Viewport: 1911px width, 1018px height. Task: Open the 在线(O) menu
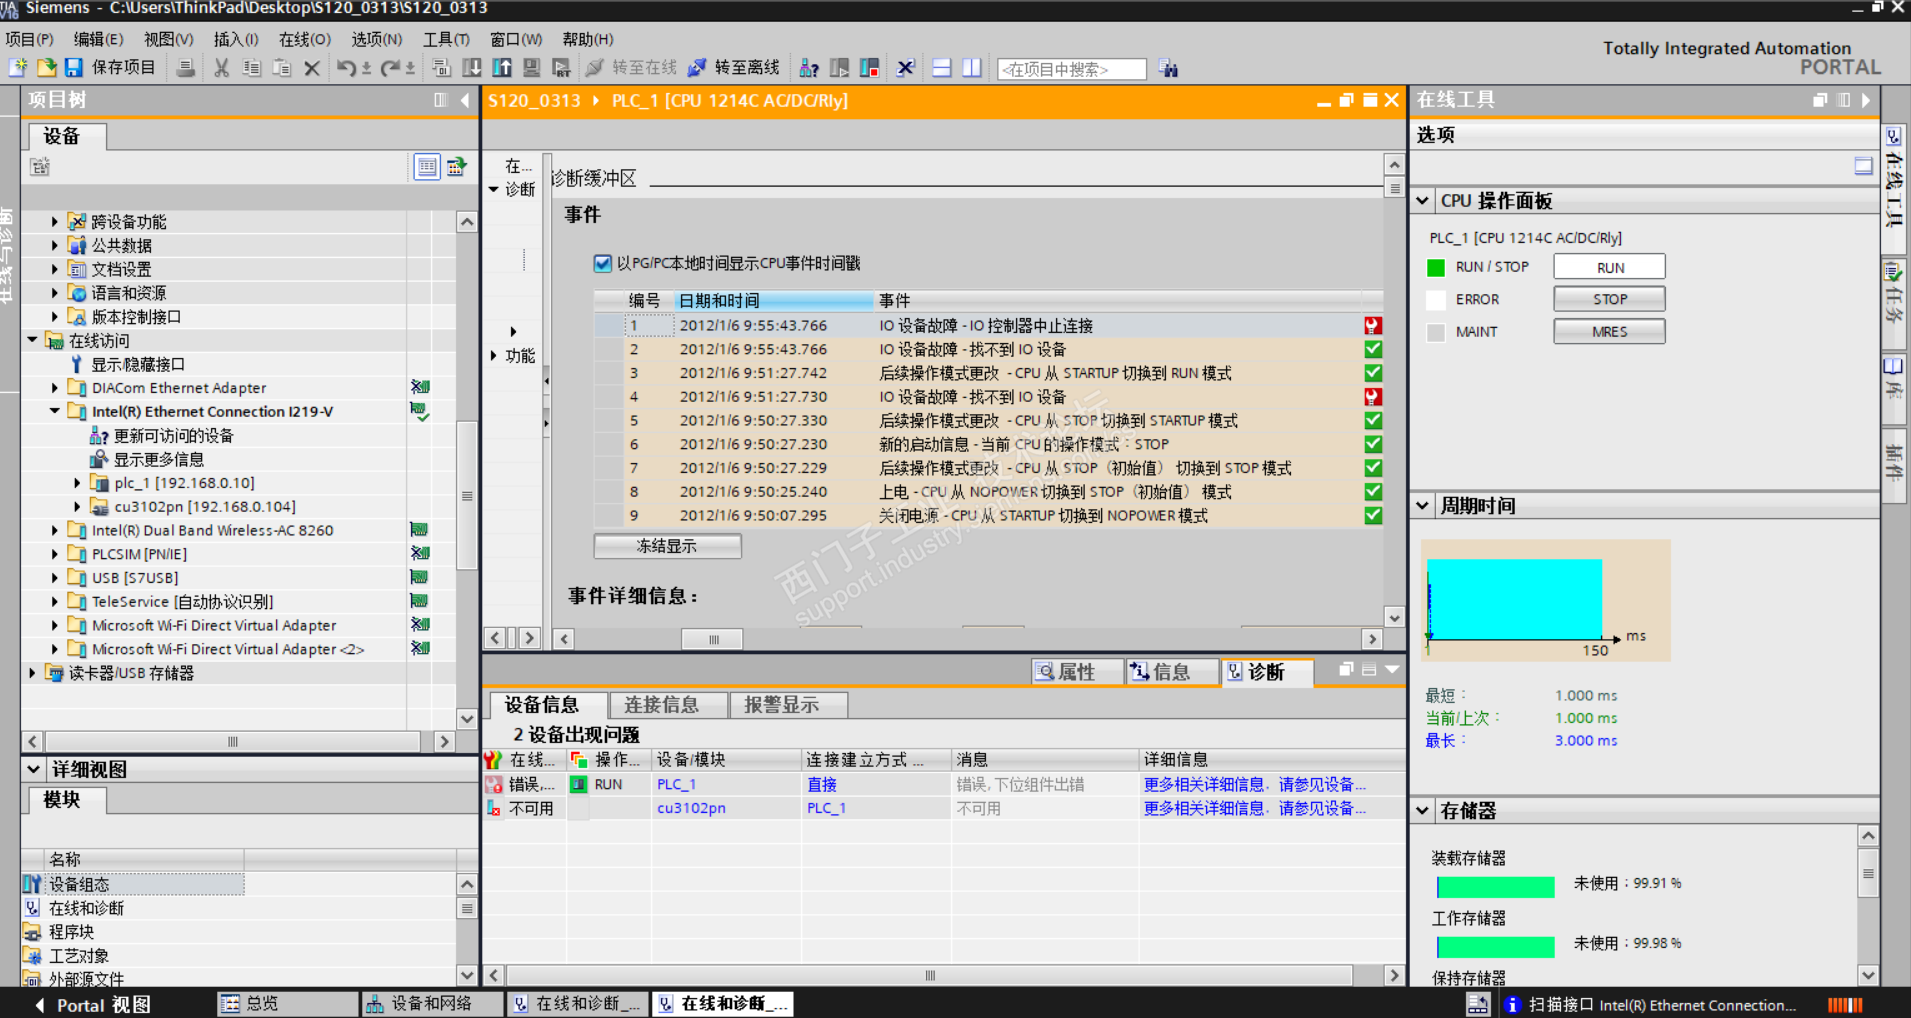(305, 39)
